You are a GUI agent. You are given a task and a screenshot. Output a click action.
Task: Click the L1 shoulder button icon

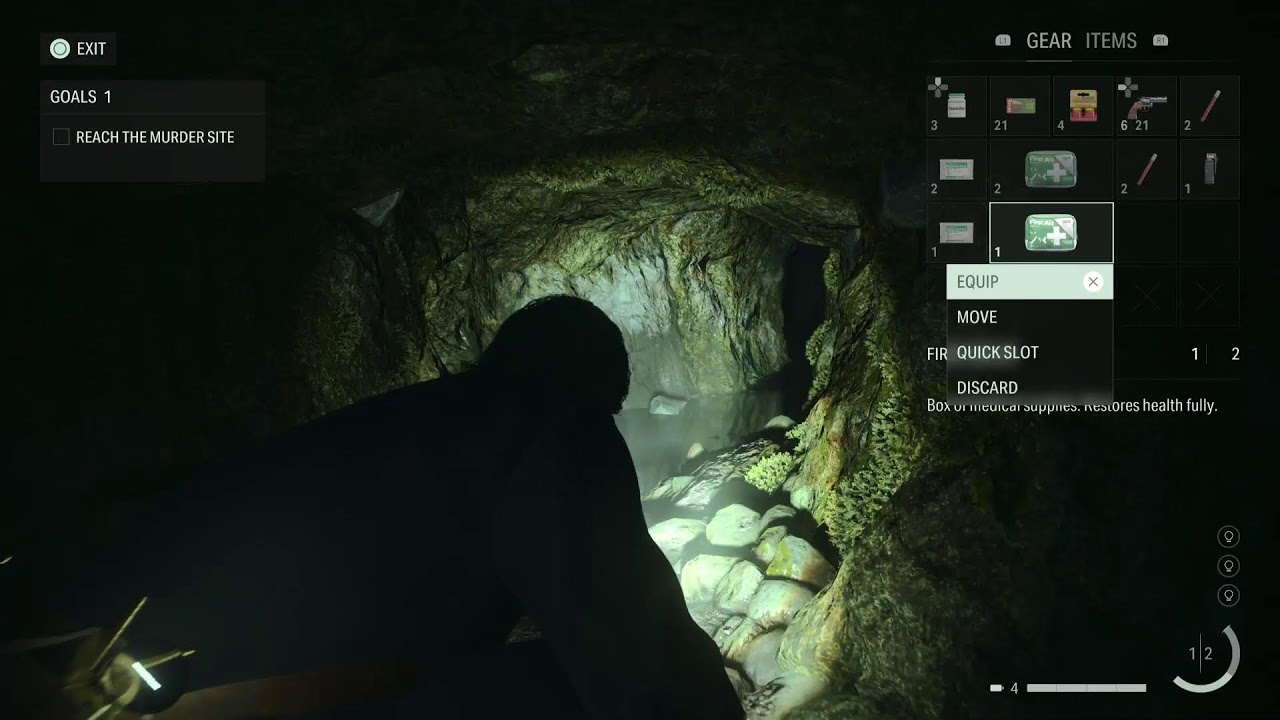1003,41
